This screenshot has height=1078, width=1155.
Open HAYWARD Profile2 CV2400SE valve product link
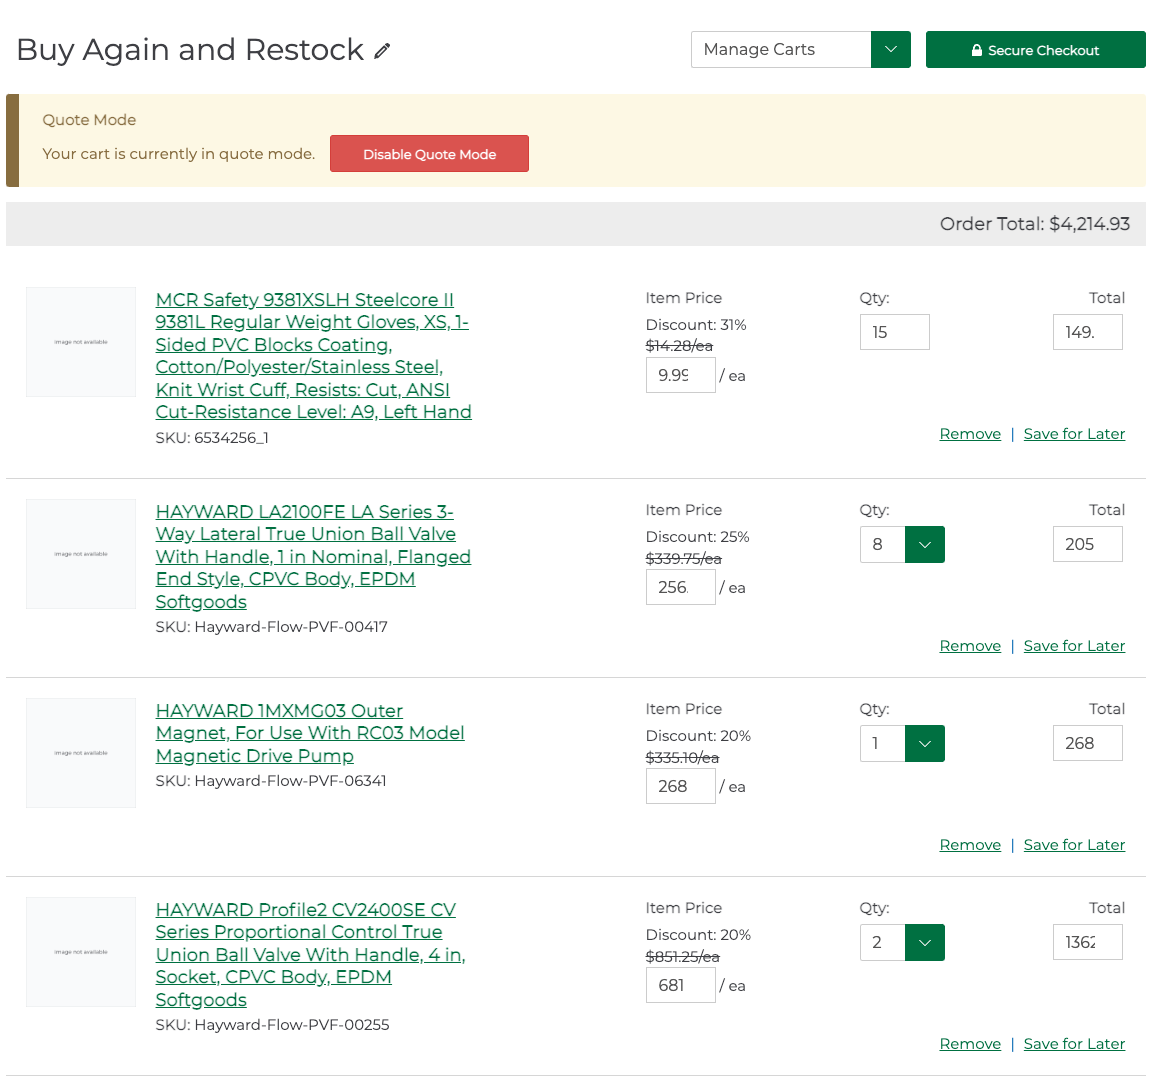pos(310,954)
